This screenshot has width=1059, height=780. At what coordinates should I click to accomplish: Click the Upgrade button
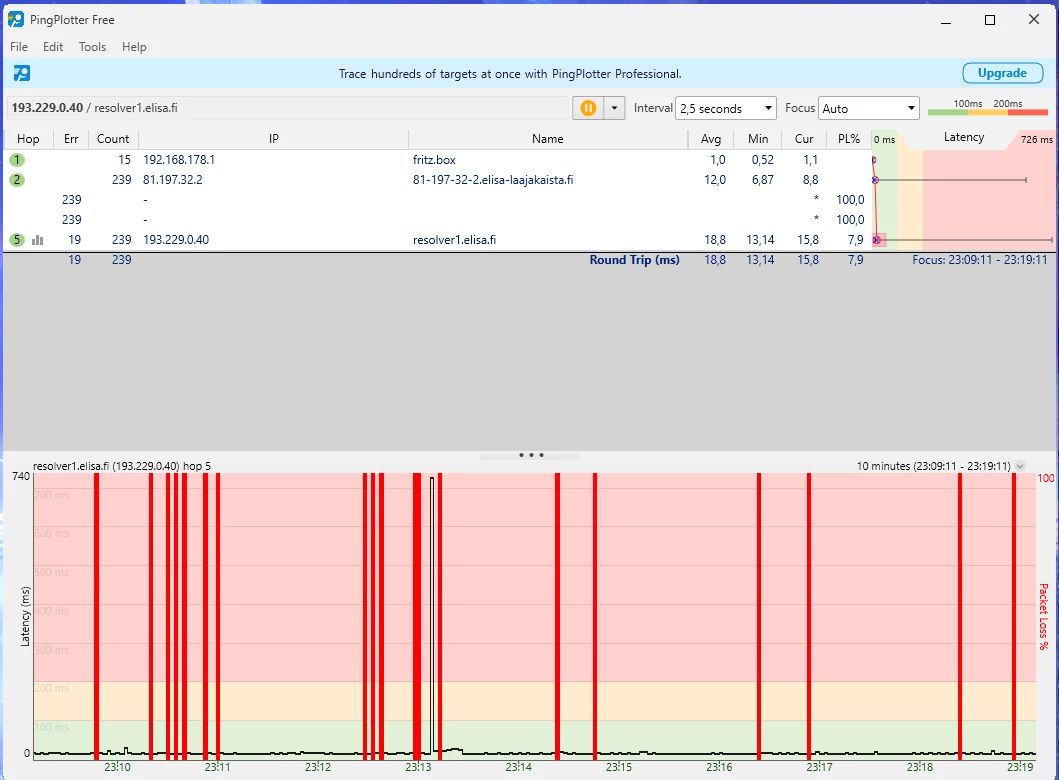click(1002, 73)
